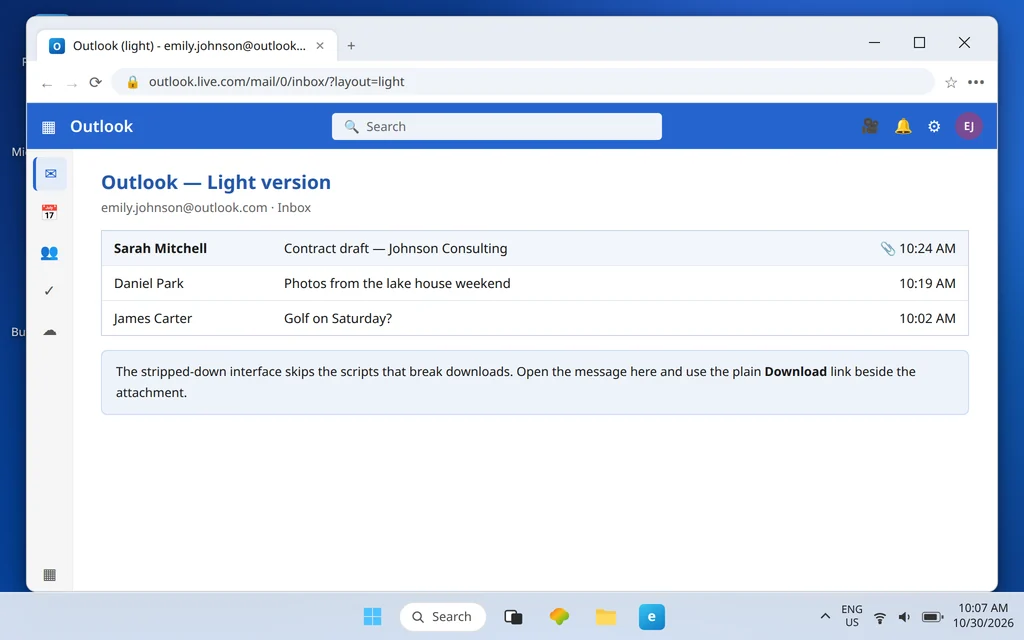Click the 10:24 AM timestamp

[x=927, y=248]
